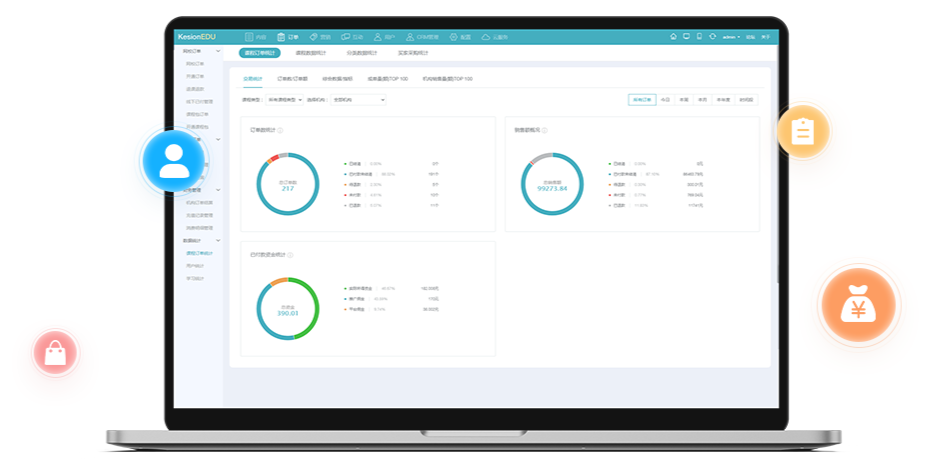Open the 配置 settings gear icon

pyautogui.click(x=454, y=37)
